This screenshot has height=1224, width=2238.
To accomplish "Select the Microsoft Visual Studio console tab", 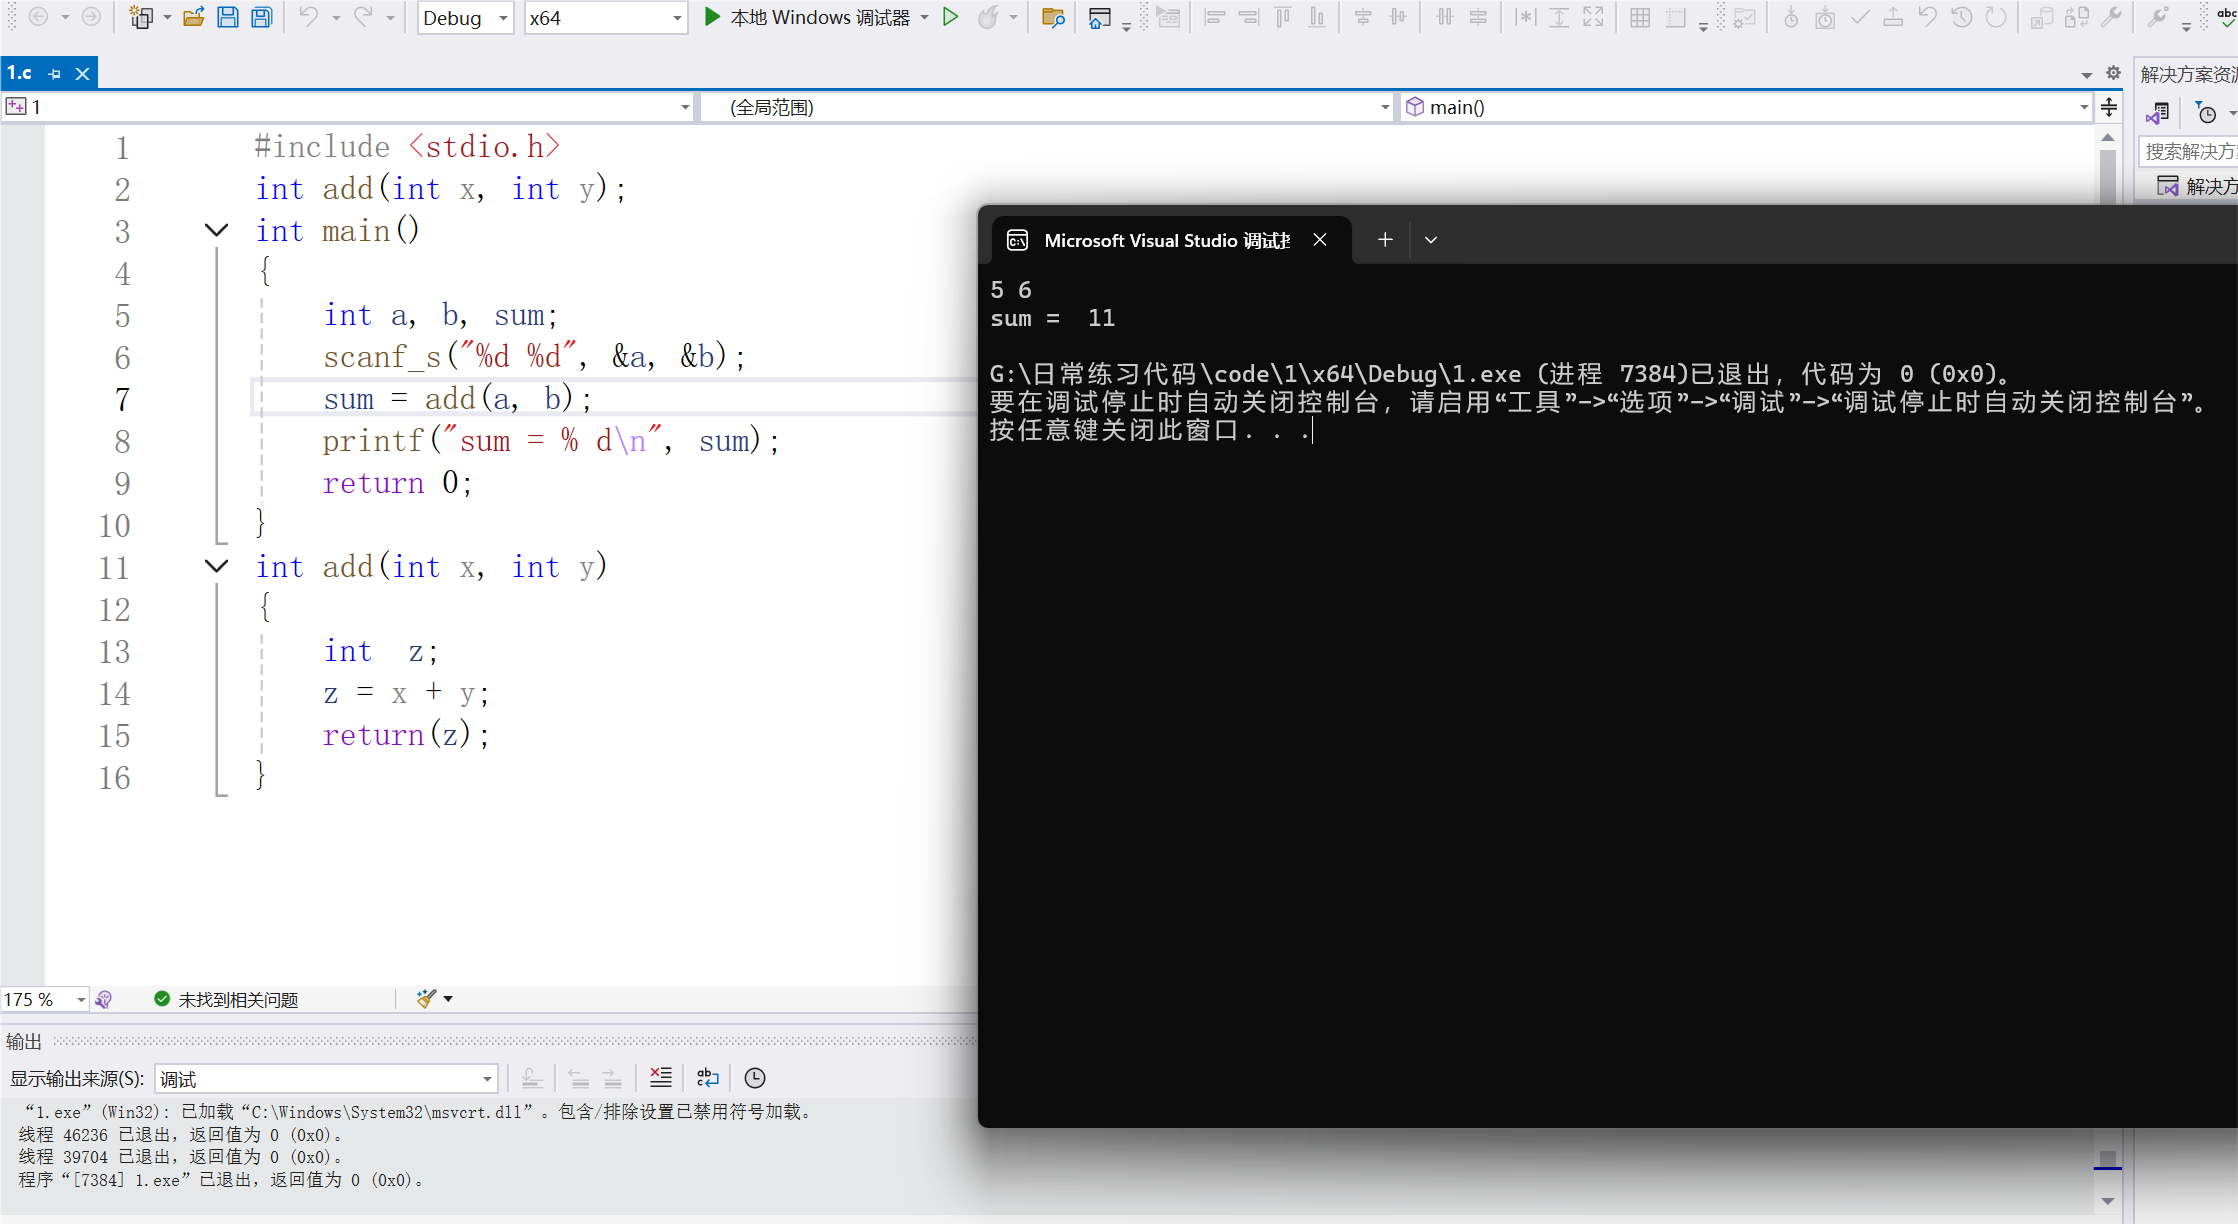I will click(x=1165, y=240).
